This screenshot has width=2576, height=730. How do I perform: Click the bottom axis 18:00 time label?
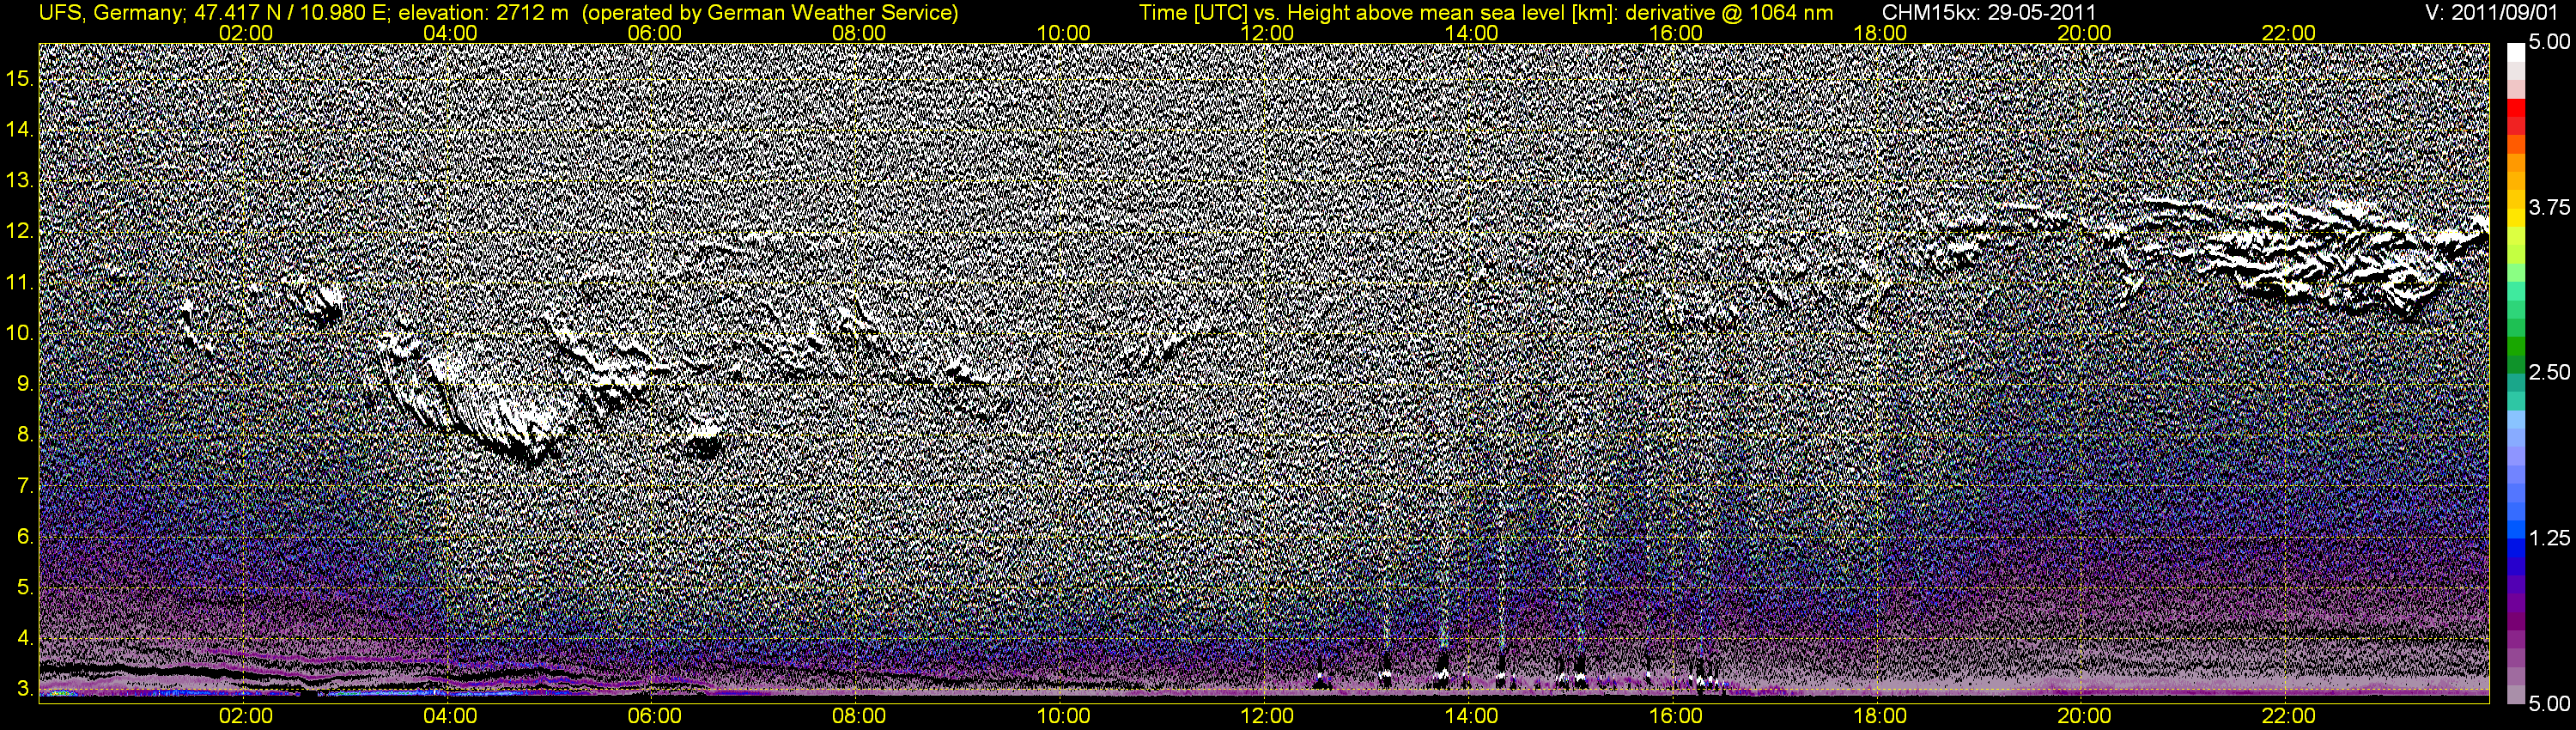[1880, 716]
